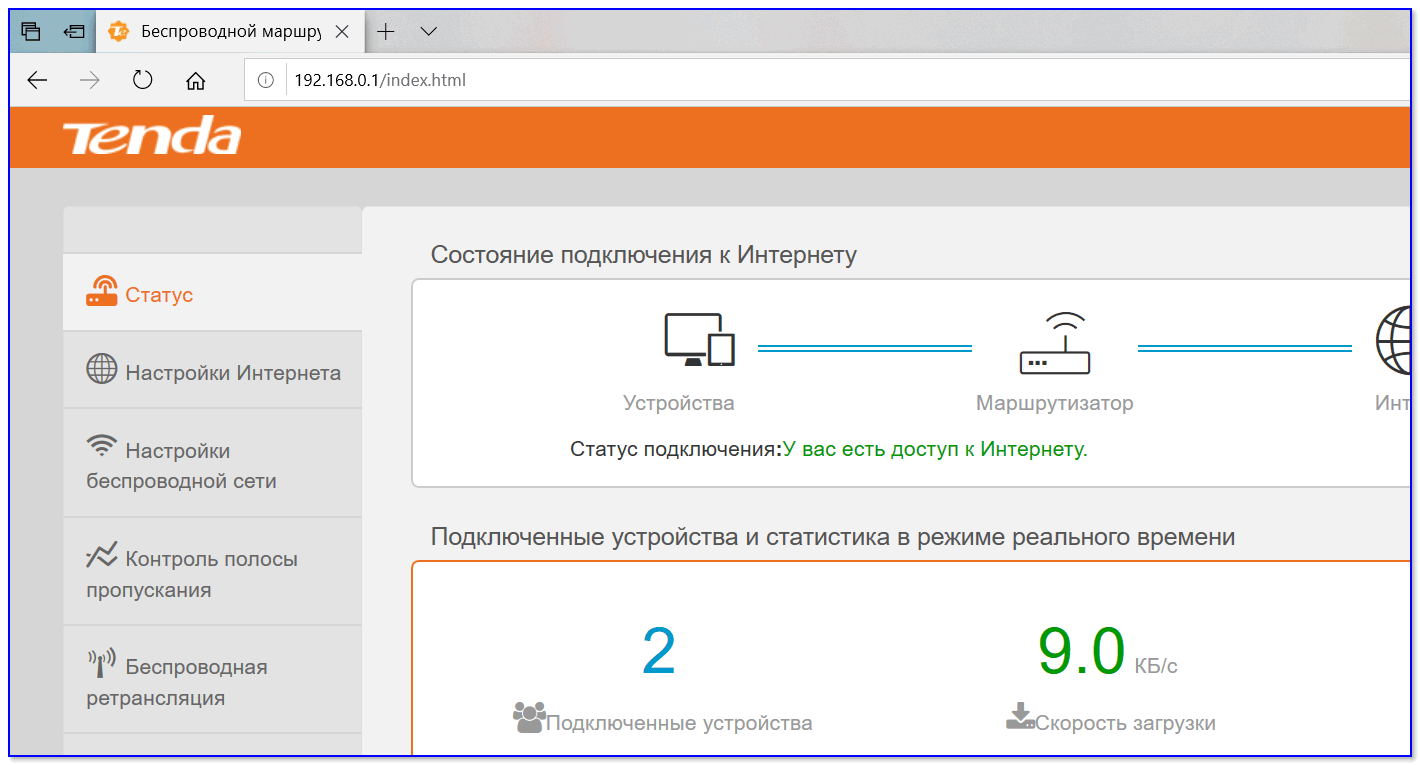Image resolution: width=1420 pixels, height=765 pixels.
Task: Click the Устройства computer and tablet icon
Action: click(x=699, y=340)
